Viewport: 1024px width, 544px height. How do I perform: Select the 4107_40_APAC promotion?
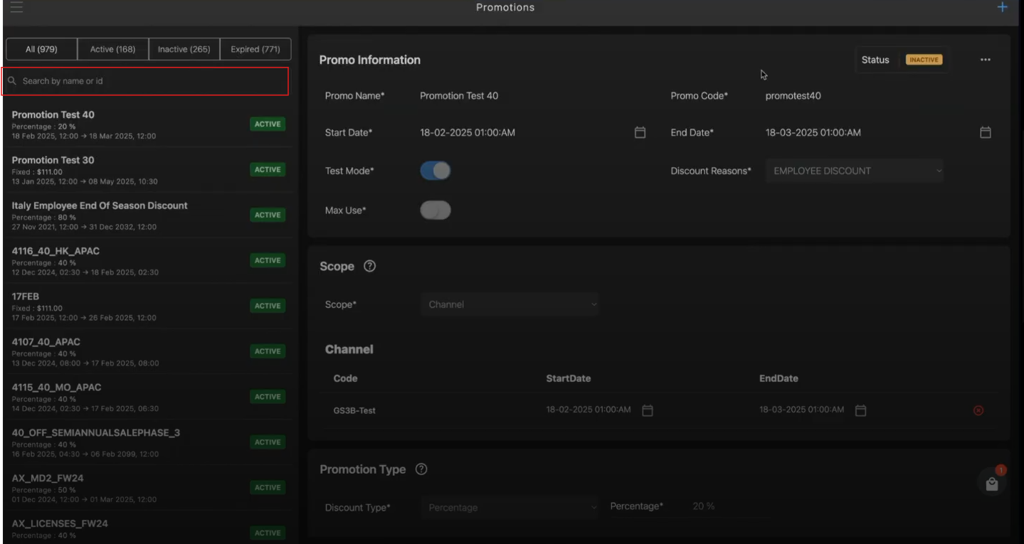[149, 351]
